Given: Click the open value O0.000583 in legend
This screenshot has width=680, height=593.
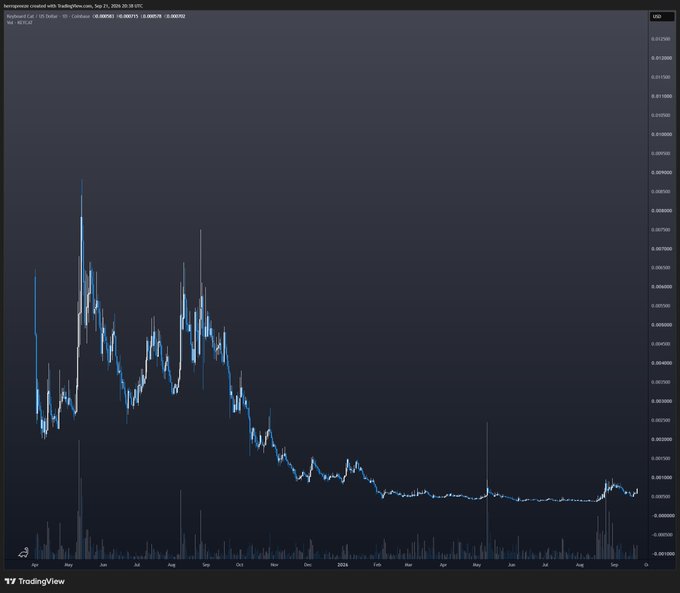Looking at the screenshot, I should click(x=104, y=16).
